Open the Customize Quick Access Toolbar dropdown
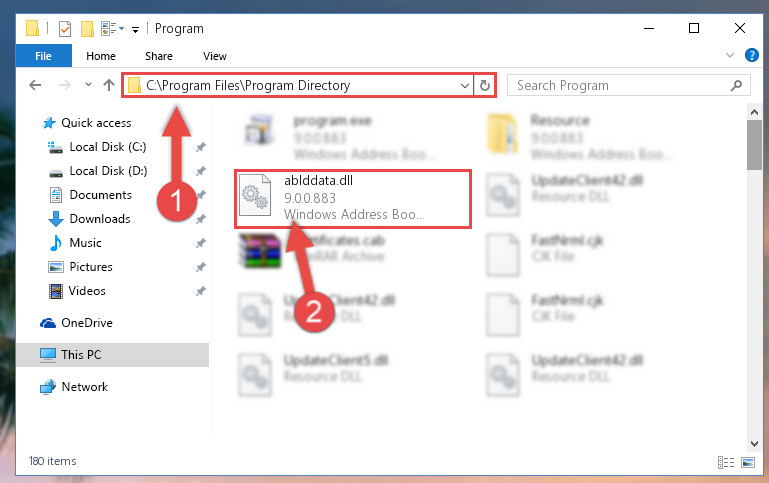The width and height of the screenshot is (769, 483). pyautogui.click(x=135, y=30)
